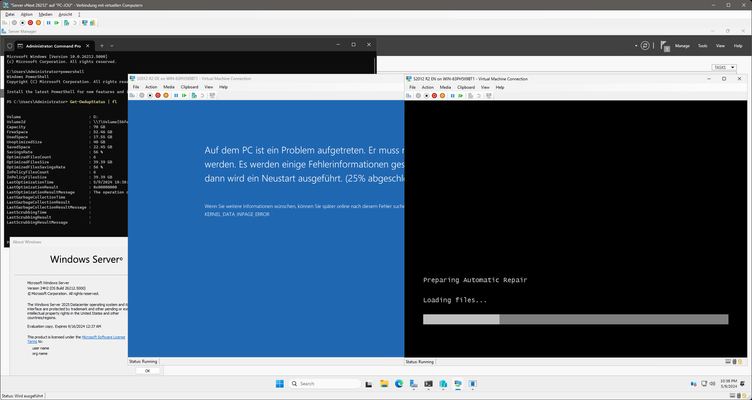Open File menu in S2012 R2 DE window
Screen dimensions: 752x400
[x=136, y=87]
